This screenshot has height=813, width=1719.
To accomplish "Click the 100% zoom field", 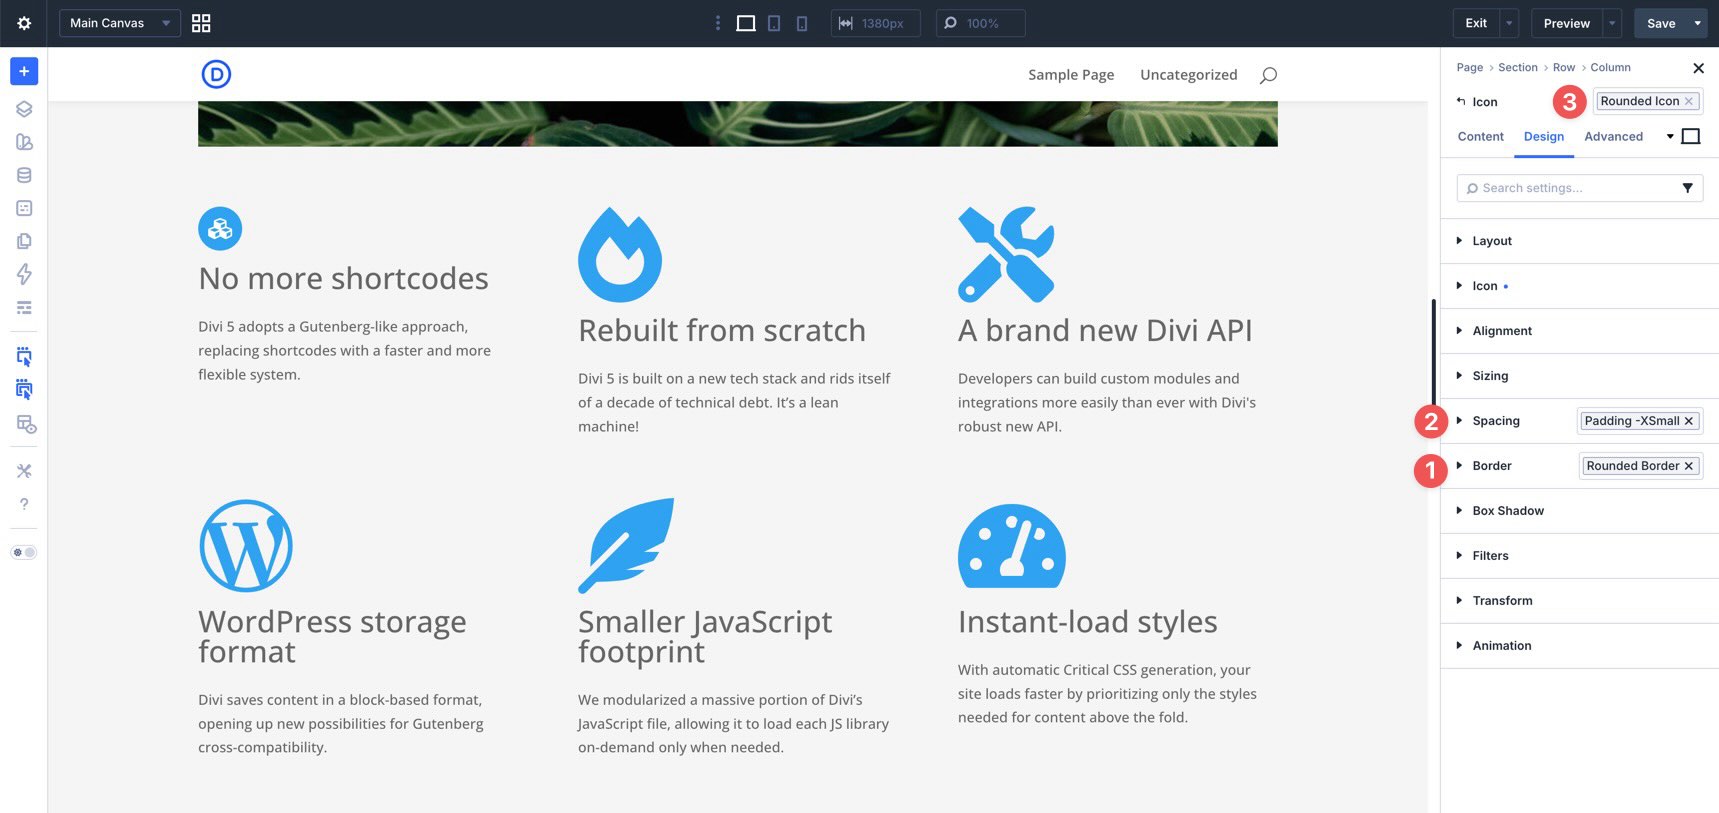I will coord(981,23).
